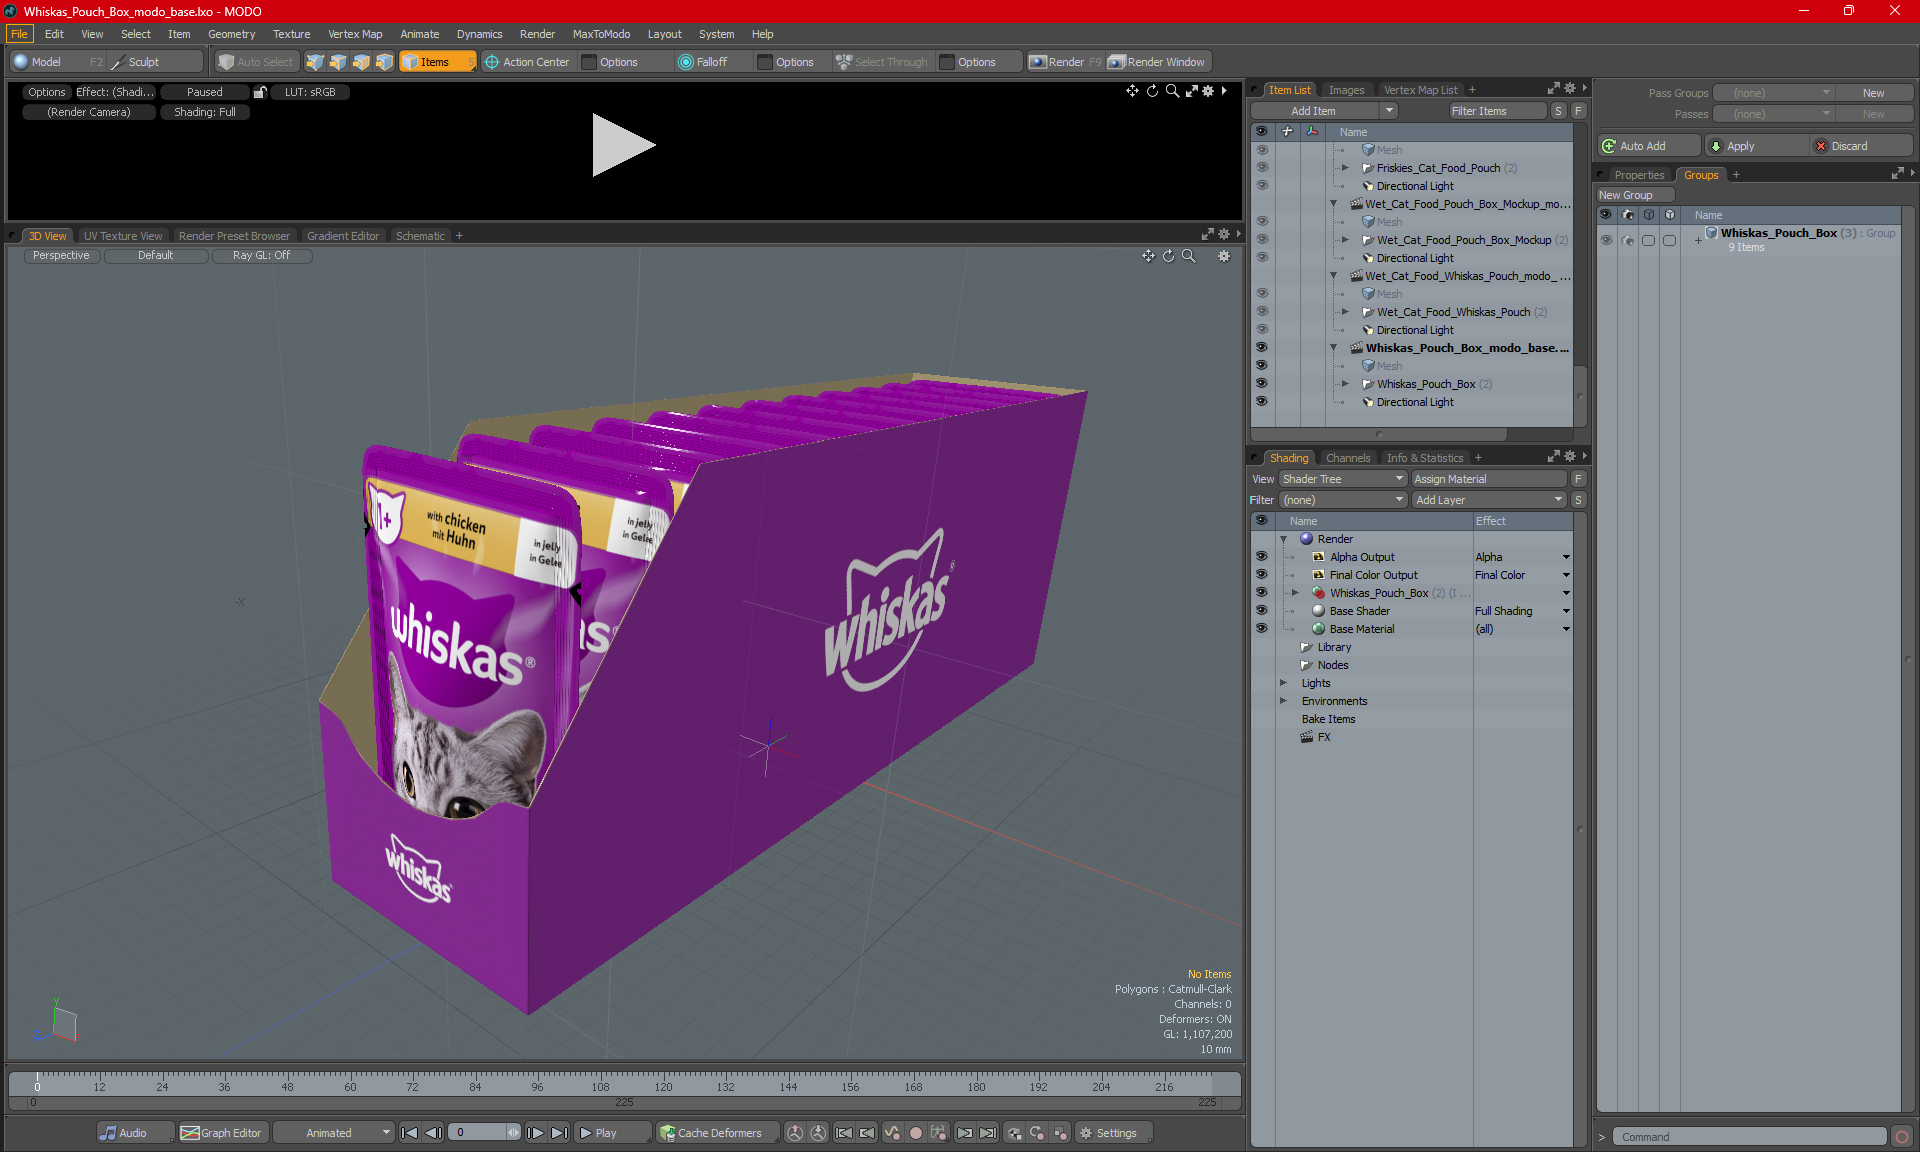Open the Geometry menu

231,34
